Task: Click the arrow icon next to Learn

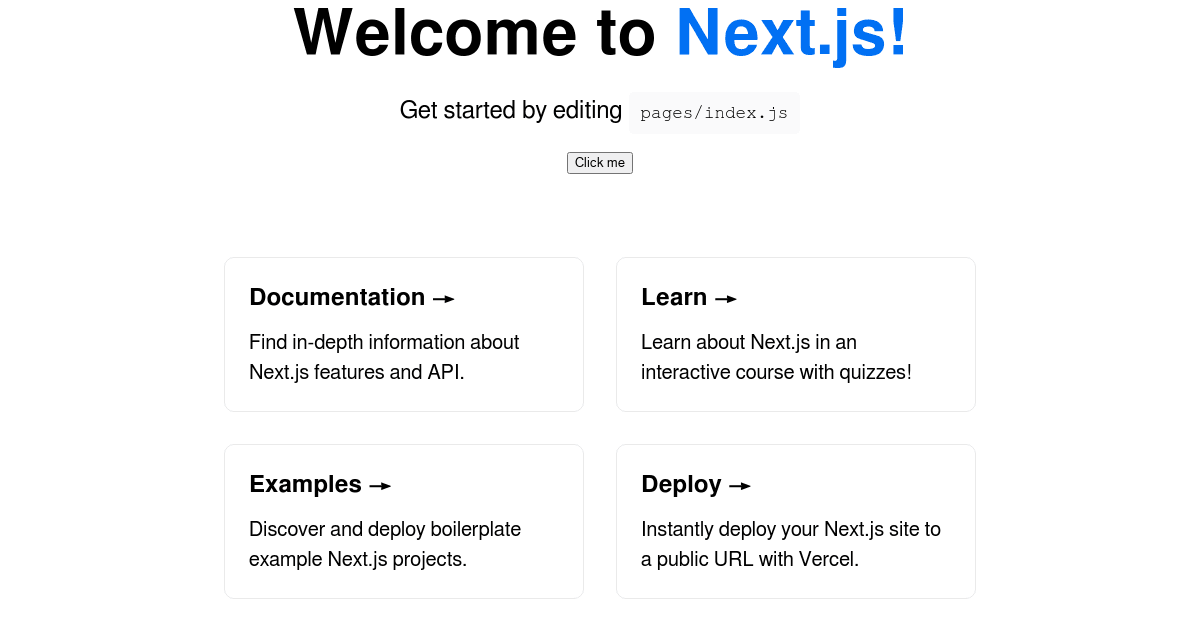Action: coord(727,297)
